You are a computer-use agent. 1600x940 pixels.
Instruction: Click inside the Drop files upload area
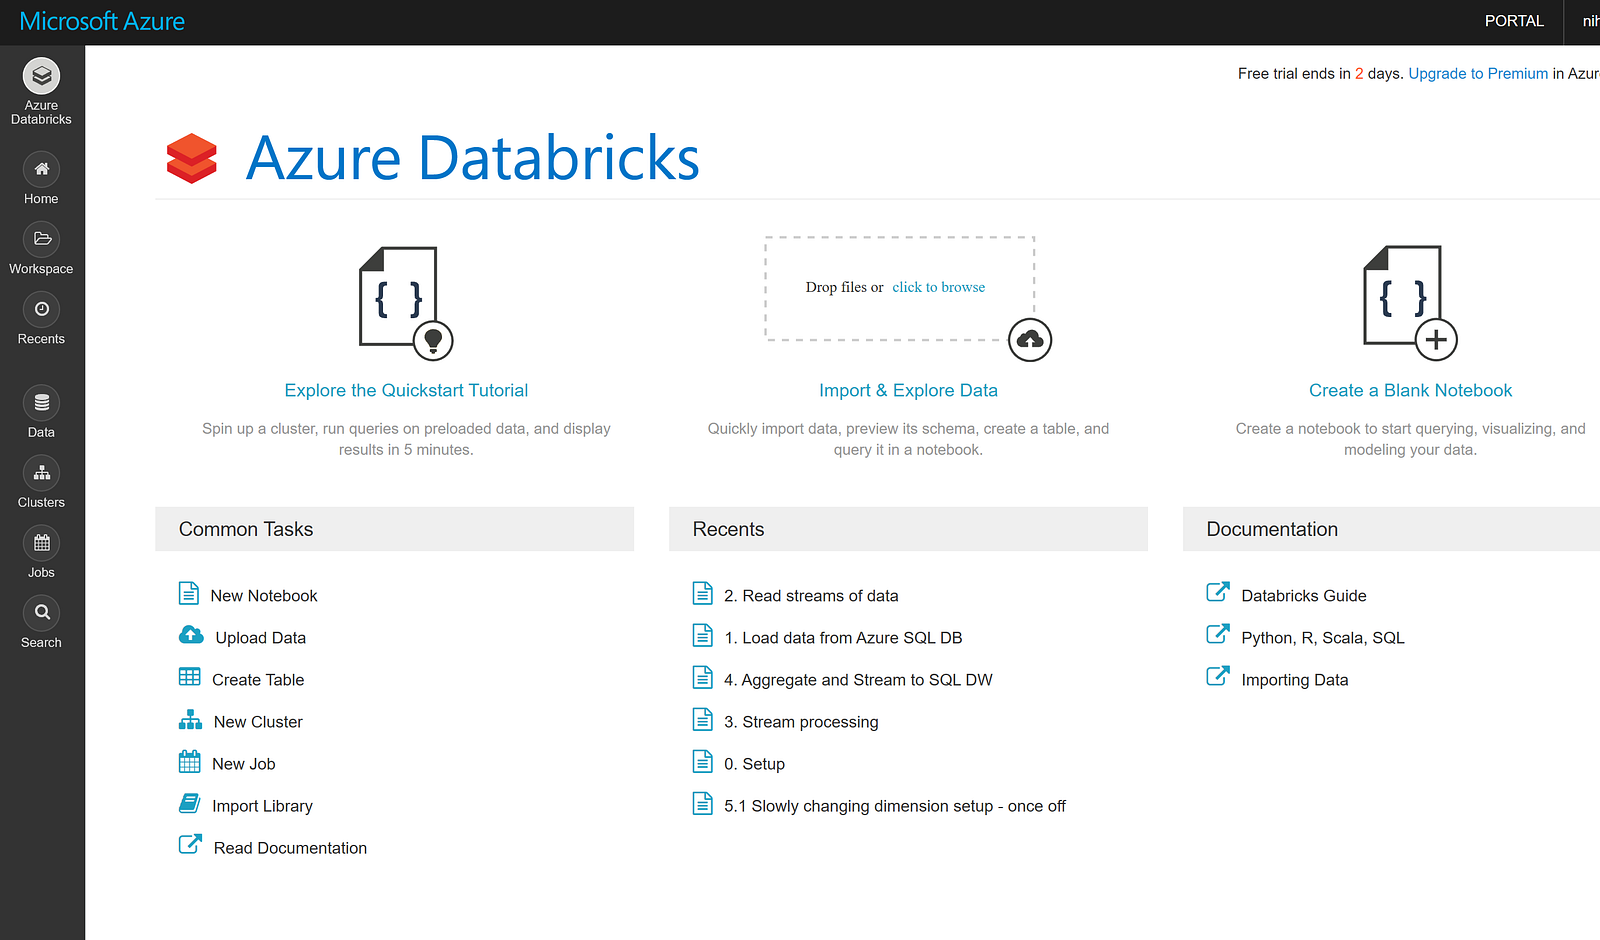point(899,288)
